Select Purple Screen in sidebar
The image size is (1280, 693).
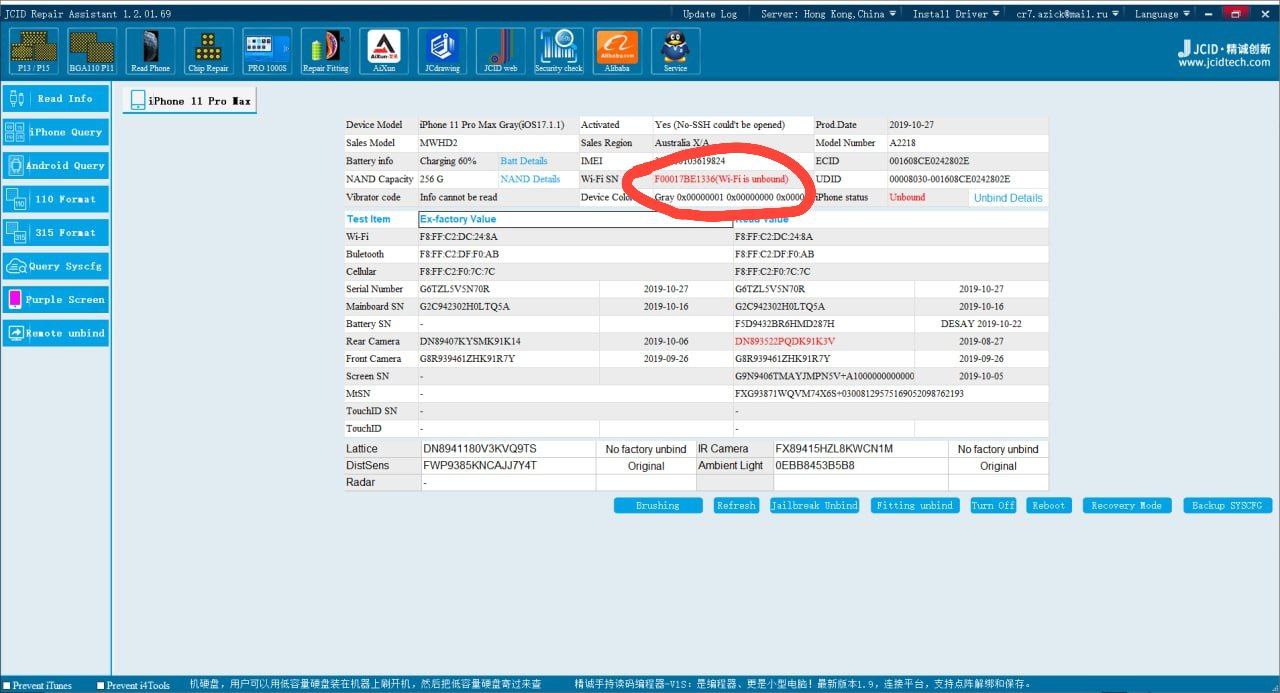click(56, 299)
